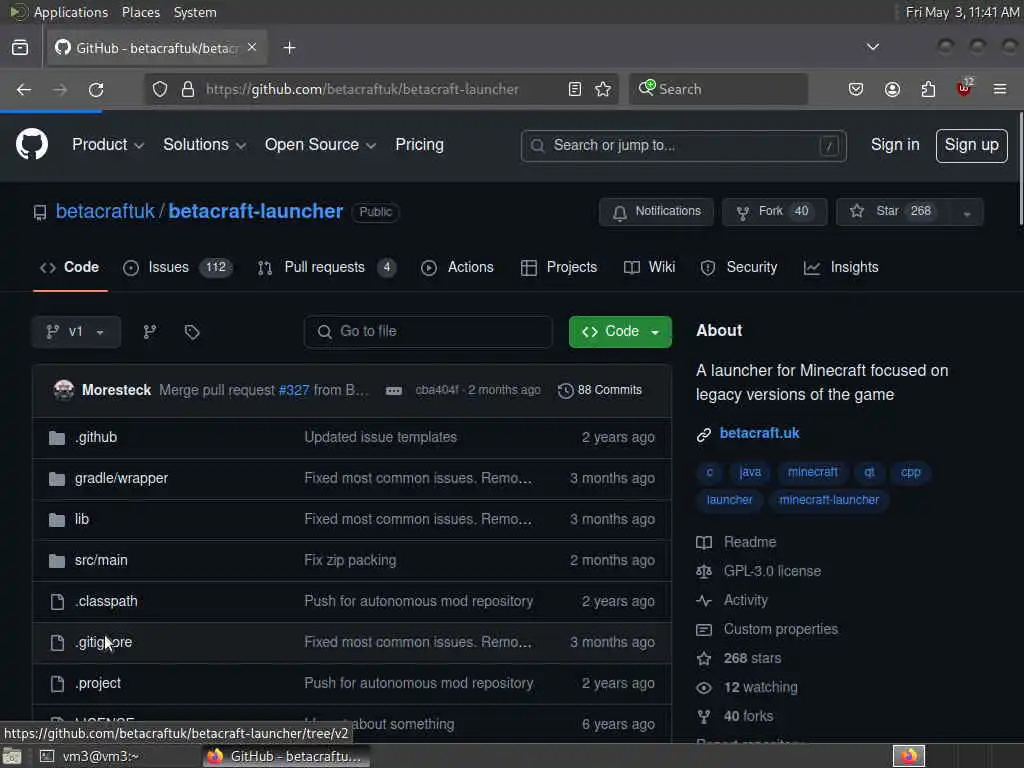Open the 12 watching link
Screen dimensions: 1024x768
click(760, 688)
